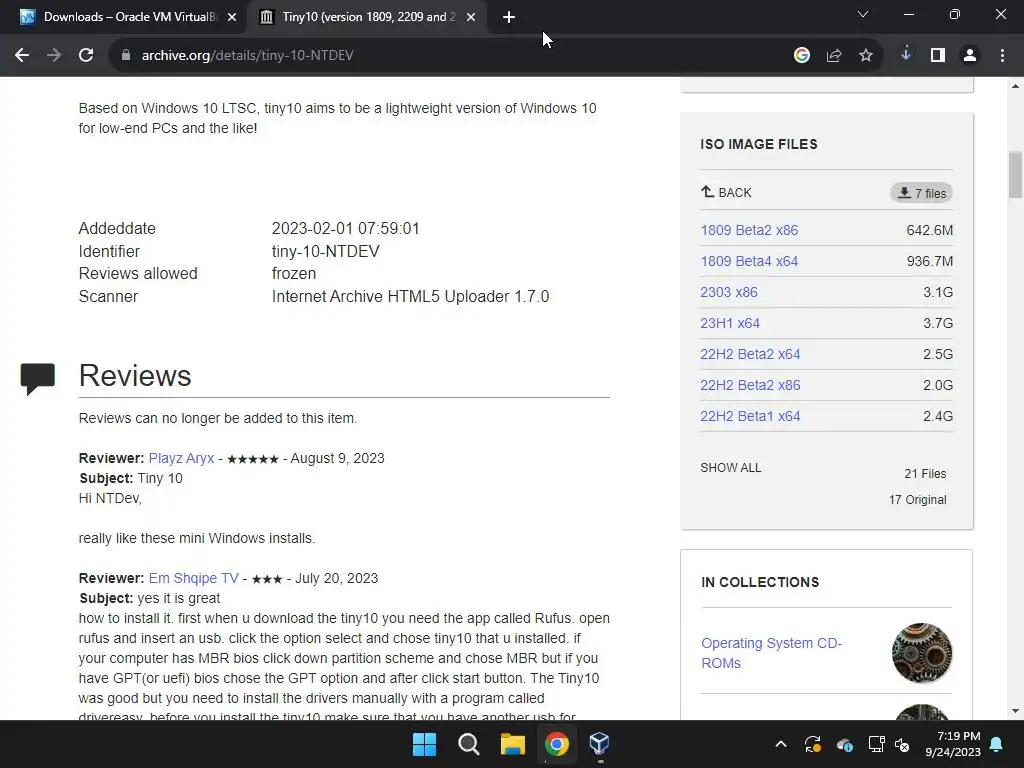Show hidden tray icons chevron
1024x768 pixels.
(780, 744)
